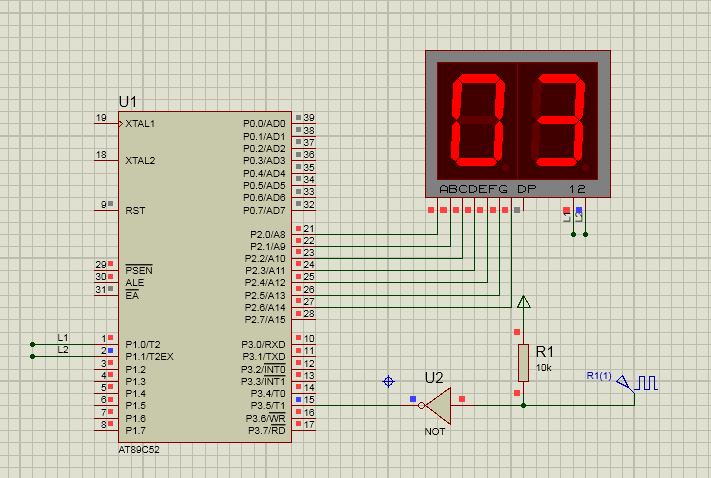Select the U1 component reference label
The image size is (711, 478).
point(128,102)
